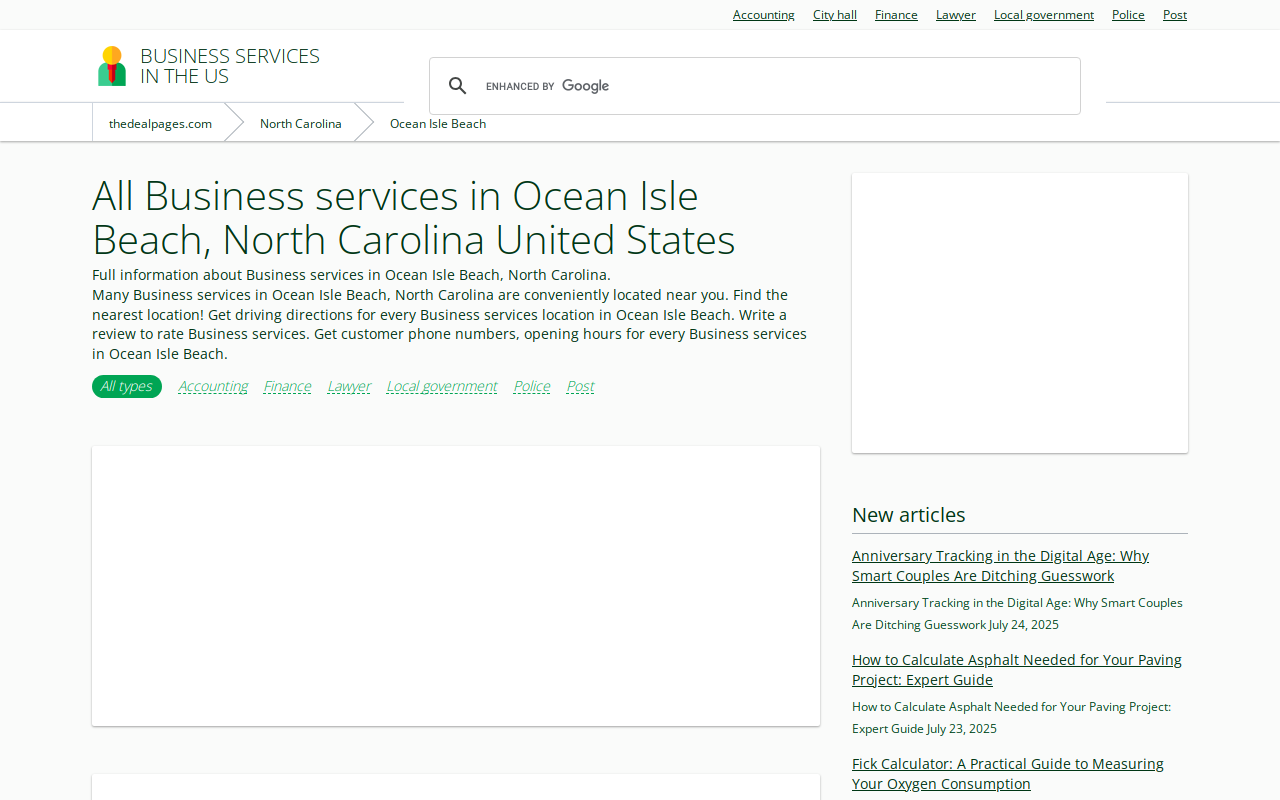Screen dimensions: 1280x800
Task: Open the Fick Calculator article link
Action: click(1008, 774)
